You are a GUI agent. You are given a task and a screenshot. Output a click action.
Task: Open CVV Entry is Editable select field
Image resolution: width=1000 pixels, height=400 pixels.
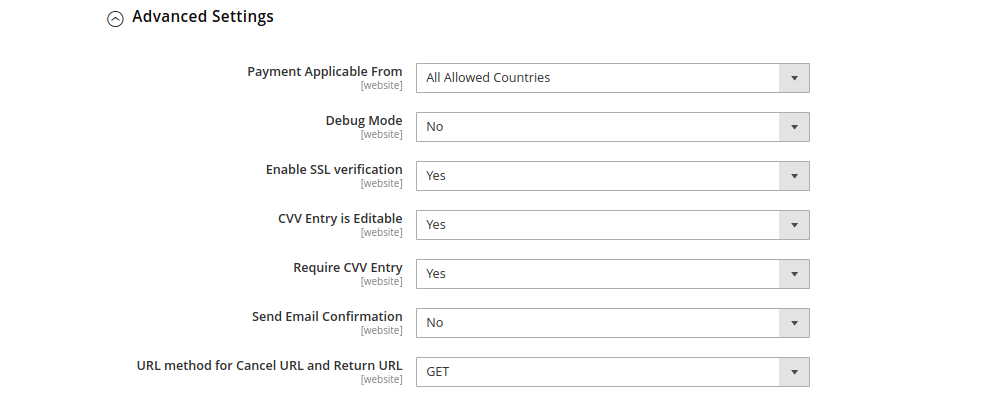click(597, 225)
